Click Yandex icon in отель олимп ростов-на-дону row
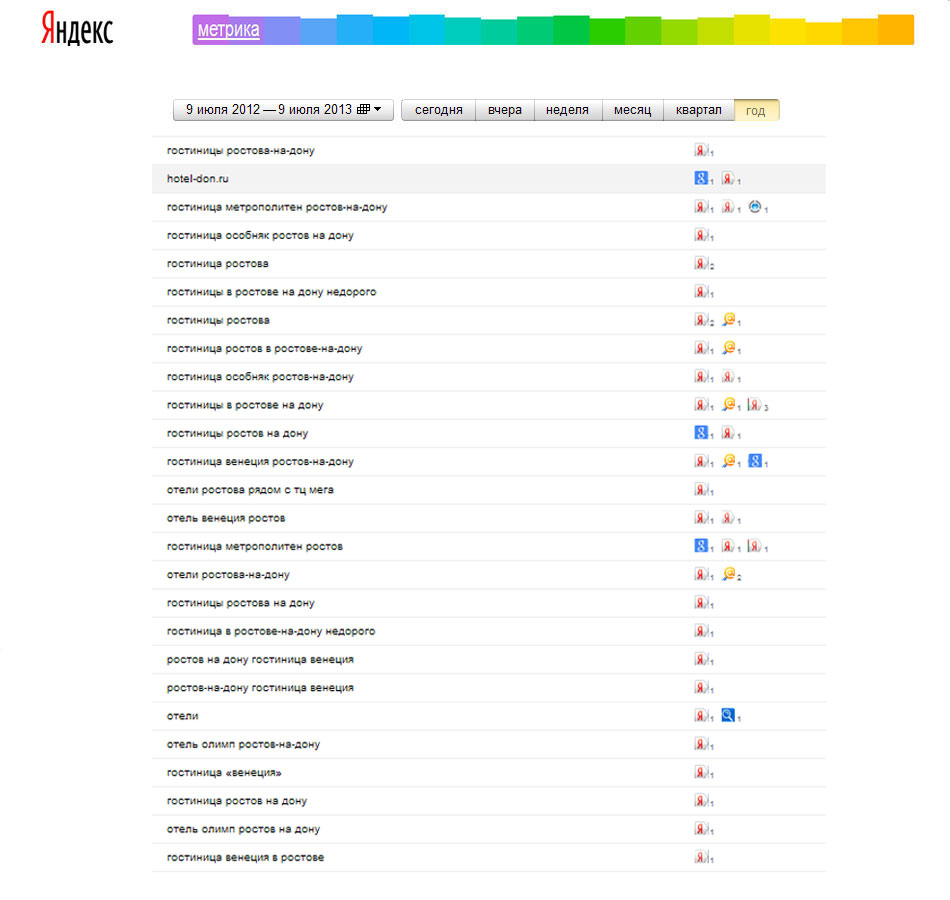This screenshot has height=900, width=950. pyautogui.click(x=701, y=744)
